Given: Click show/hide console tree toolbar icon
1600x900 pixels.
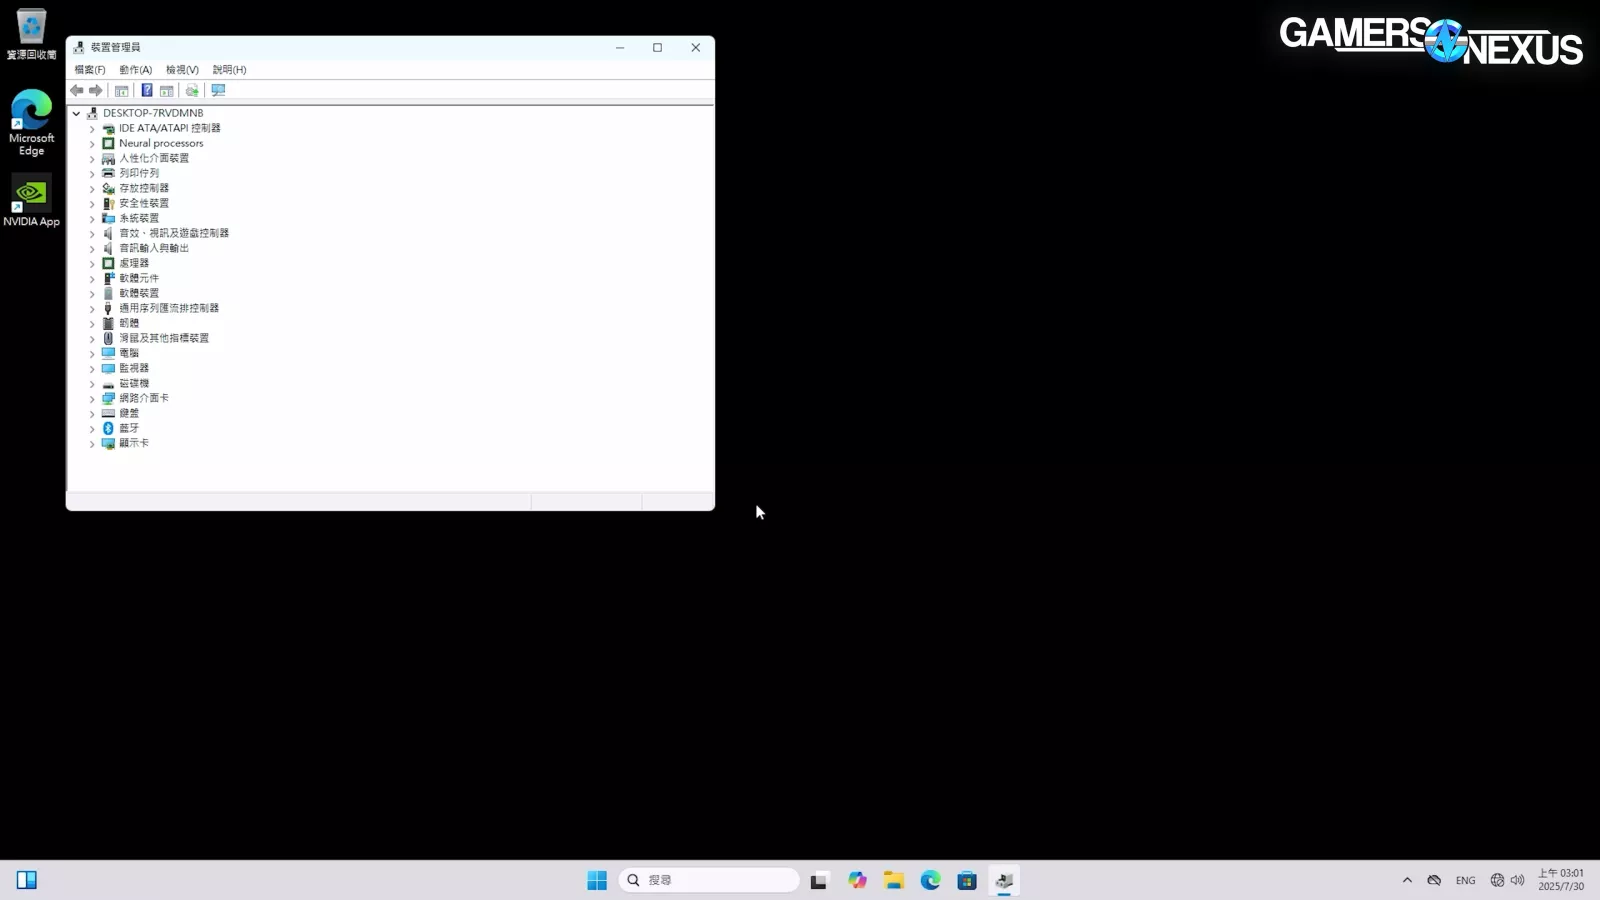Looking at the screenshot, I should (x=122, y=91).
